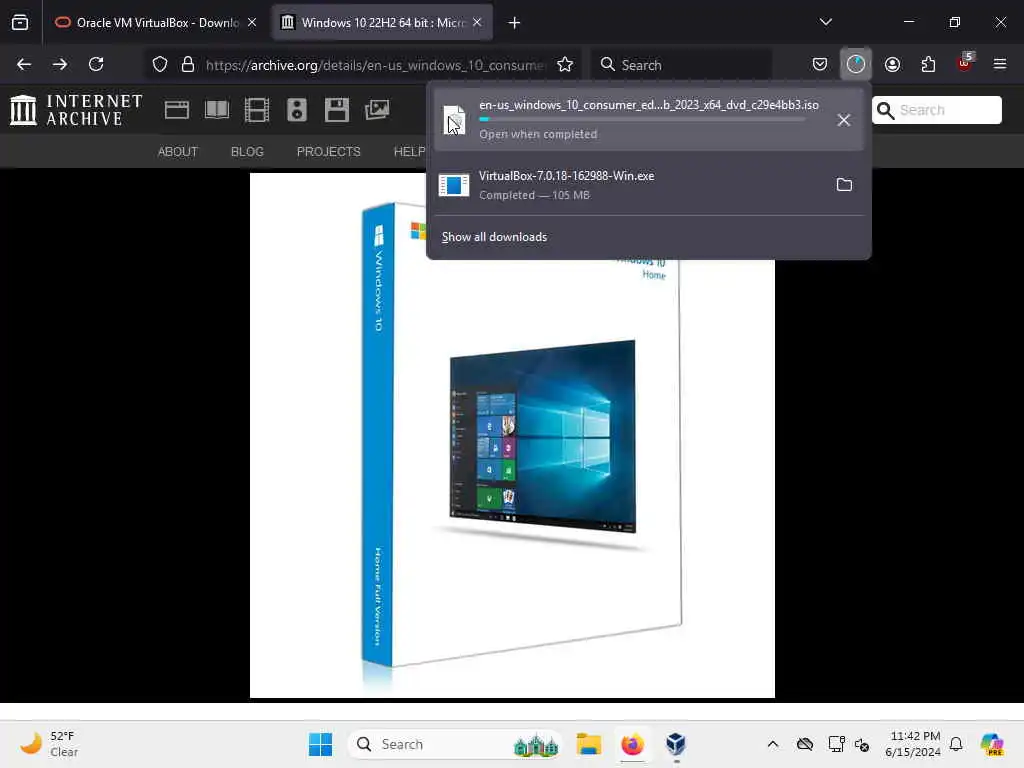The image size is (1024, 768).
Task: Open the clock showing 11:42 PM
Action: click(x=913, y=744)
